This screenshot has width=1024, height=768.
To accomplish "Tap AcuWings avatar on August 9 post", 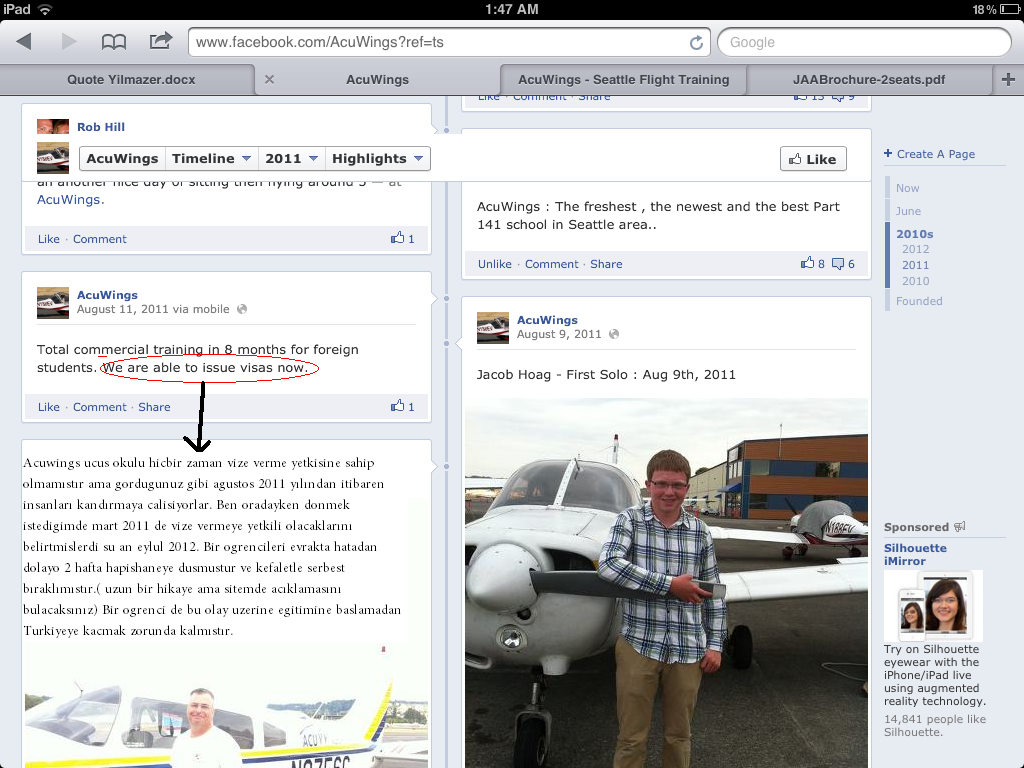I will click(493, 328).
